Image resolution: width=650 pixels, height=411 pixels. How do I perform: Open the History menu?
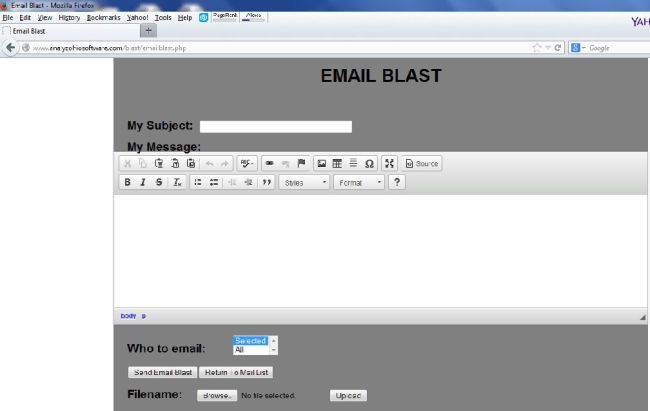[x=69, y=17]
